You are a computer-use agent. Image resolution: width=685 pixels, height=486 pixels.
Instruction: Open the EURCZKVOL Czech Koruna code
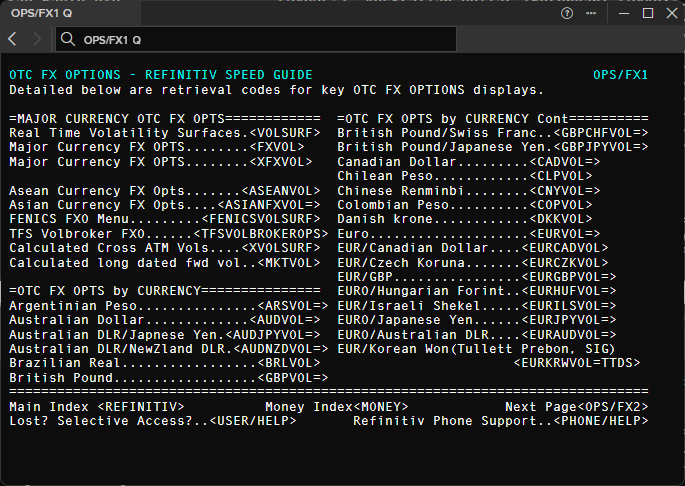[x=565, y=263]
